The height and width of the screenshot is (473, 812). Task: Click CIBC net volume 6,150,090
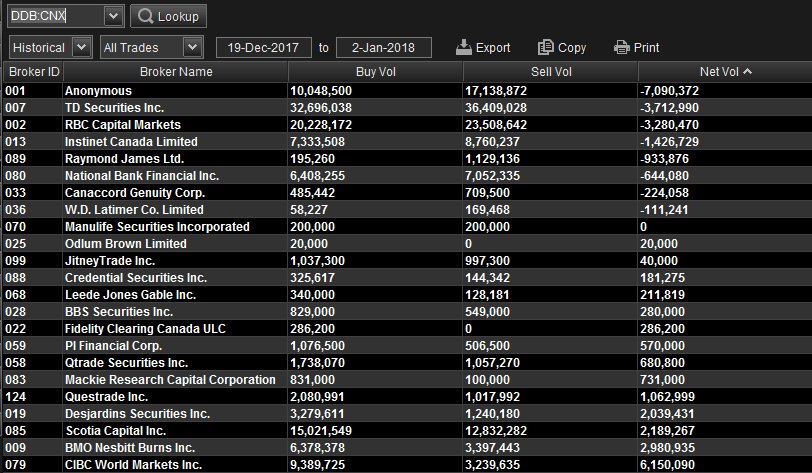pyautogui.click(x=667, y=465)
